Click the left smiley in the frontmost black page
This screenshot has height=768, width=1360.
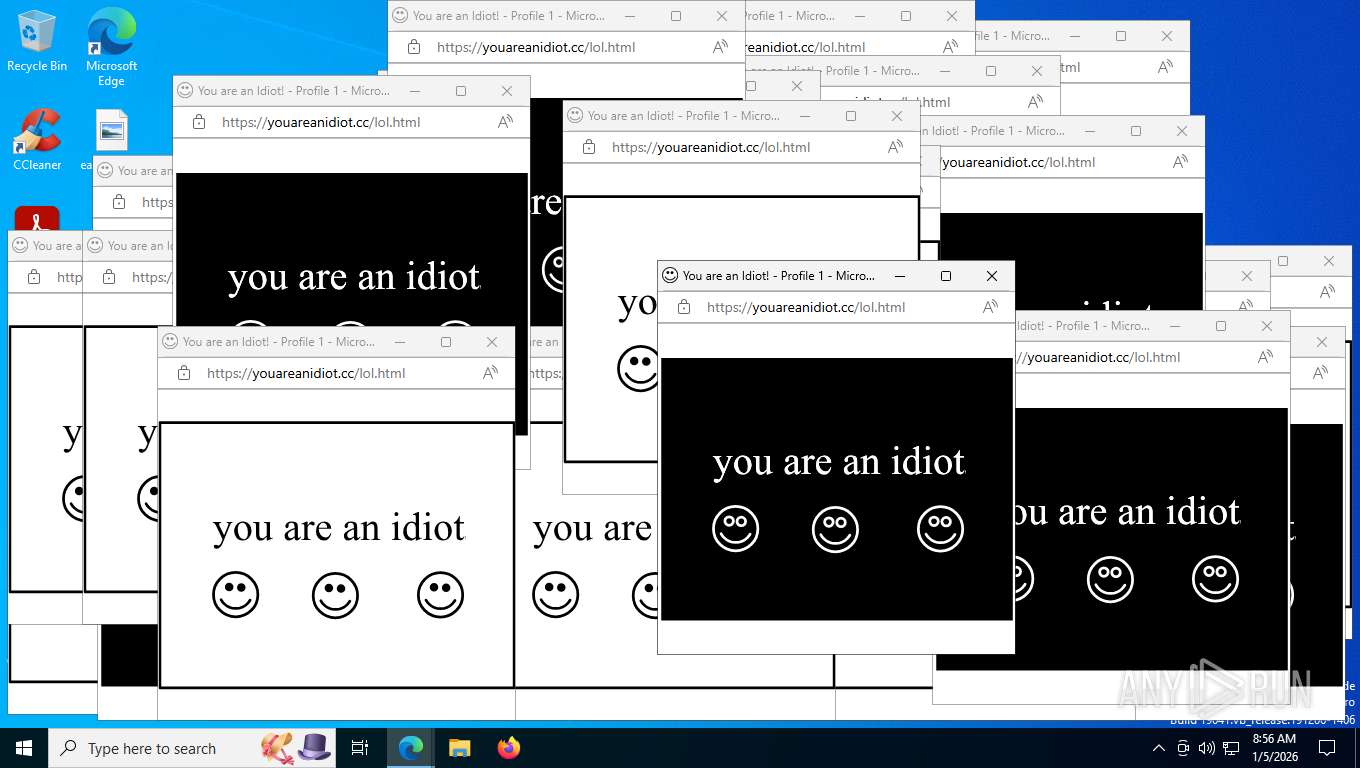(736, 529)
